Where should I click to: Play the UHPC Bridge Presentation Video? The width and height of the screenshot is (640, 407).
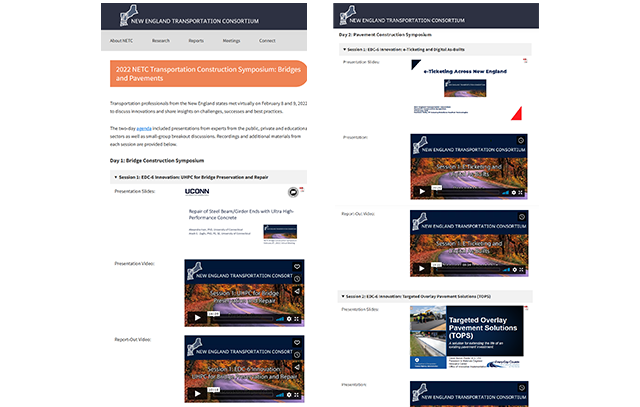pos(198,318)
